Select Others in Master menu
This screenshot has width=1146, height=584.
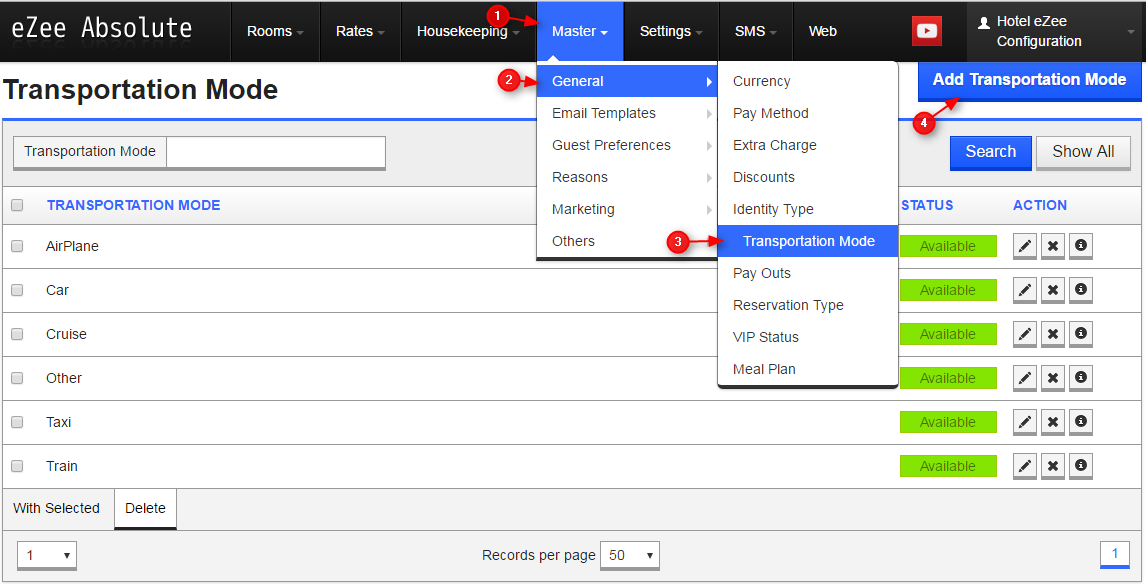626,241
